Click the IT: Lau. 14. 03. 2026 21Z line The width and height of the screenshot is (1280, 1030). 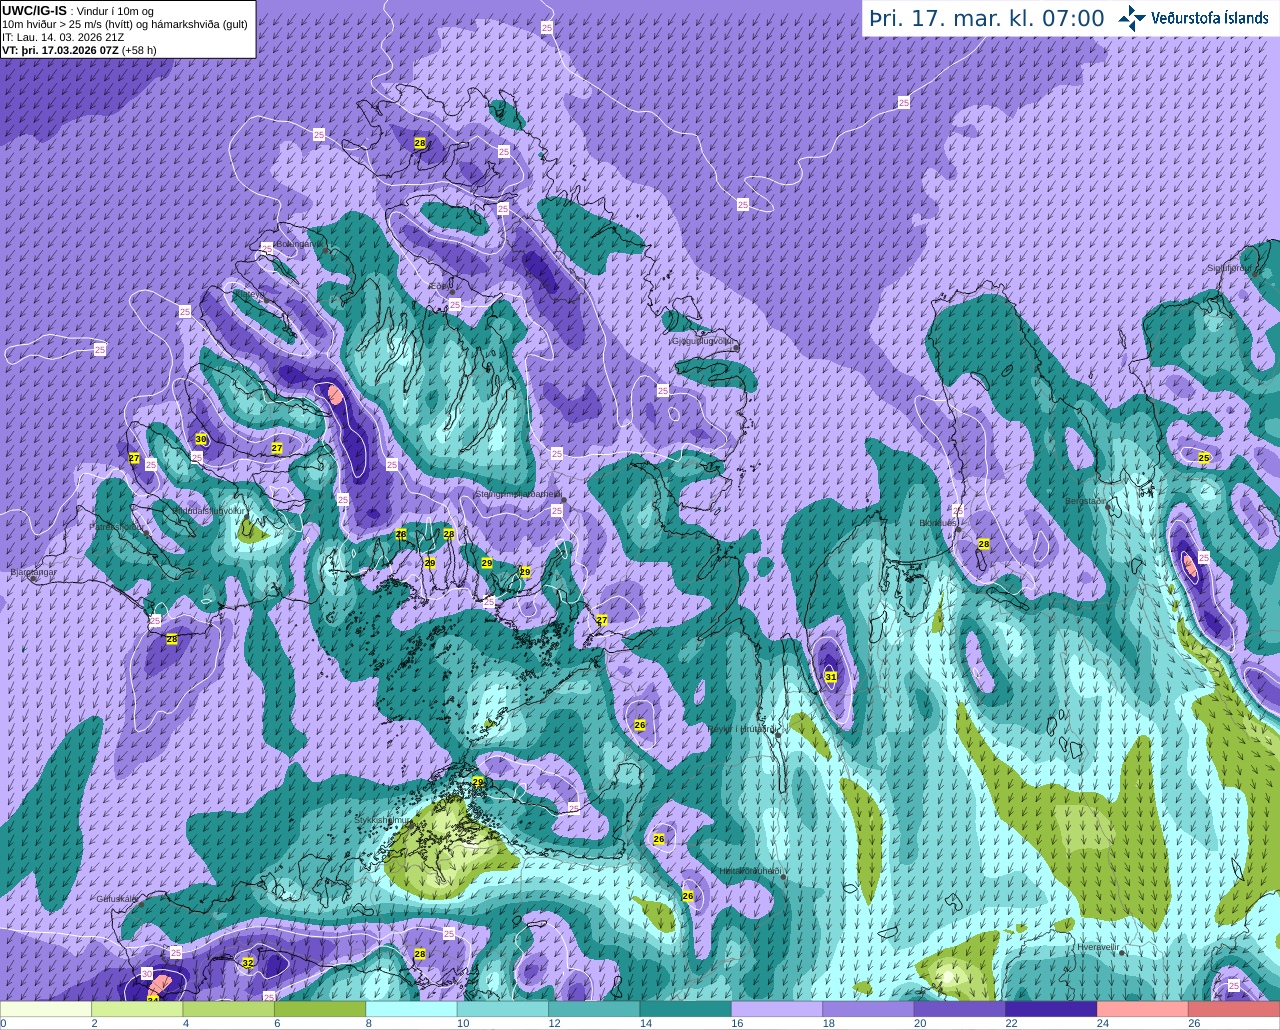63,37
